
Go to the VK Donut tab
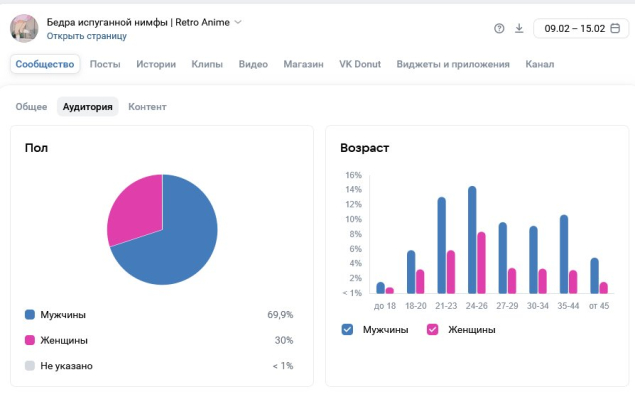[360, 64]
